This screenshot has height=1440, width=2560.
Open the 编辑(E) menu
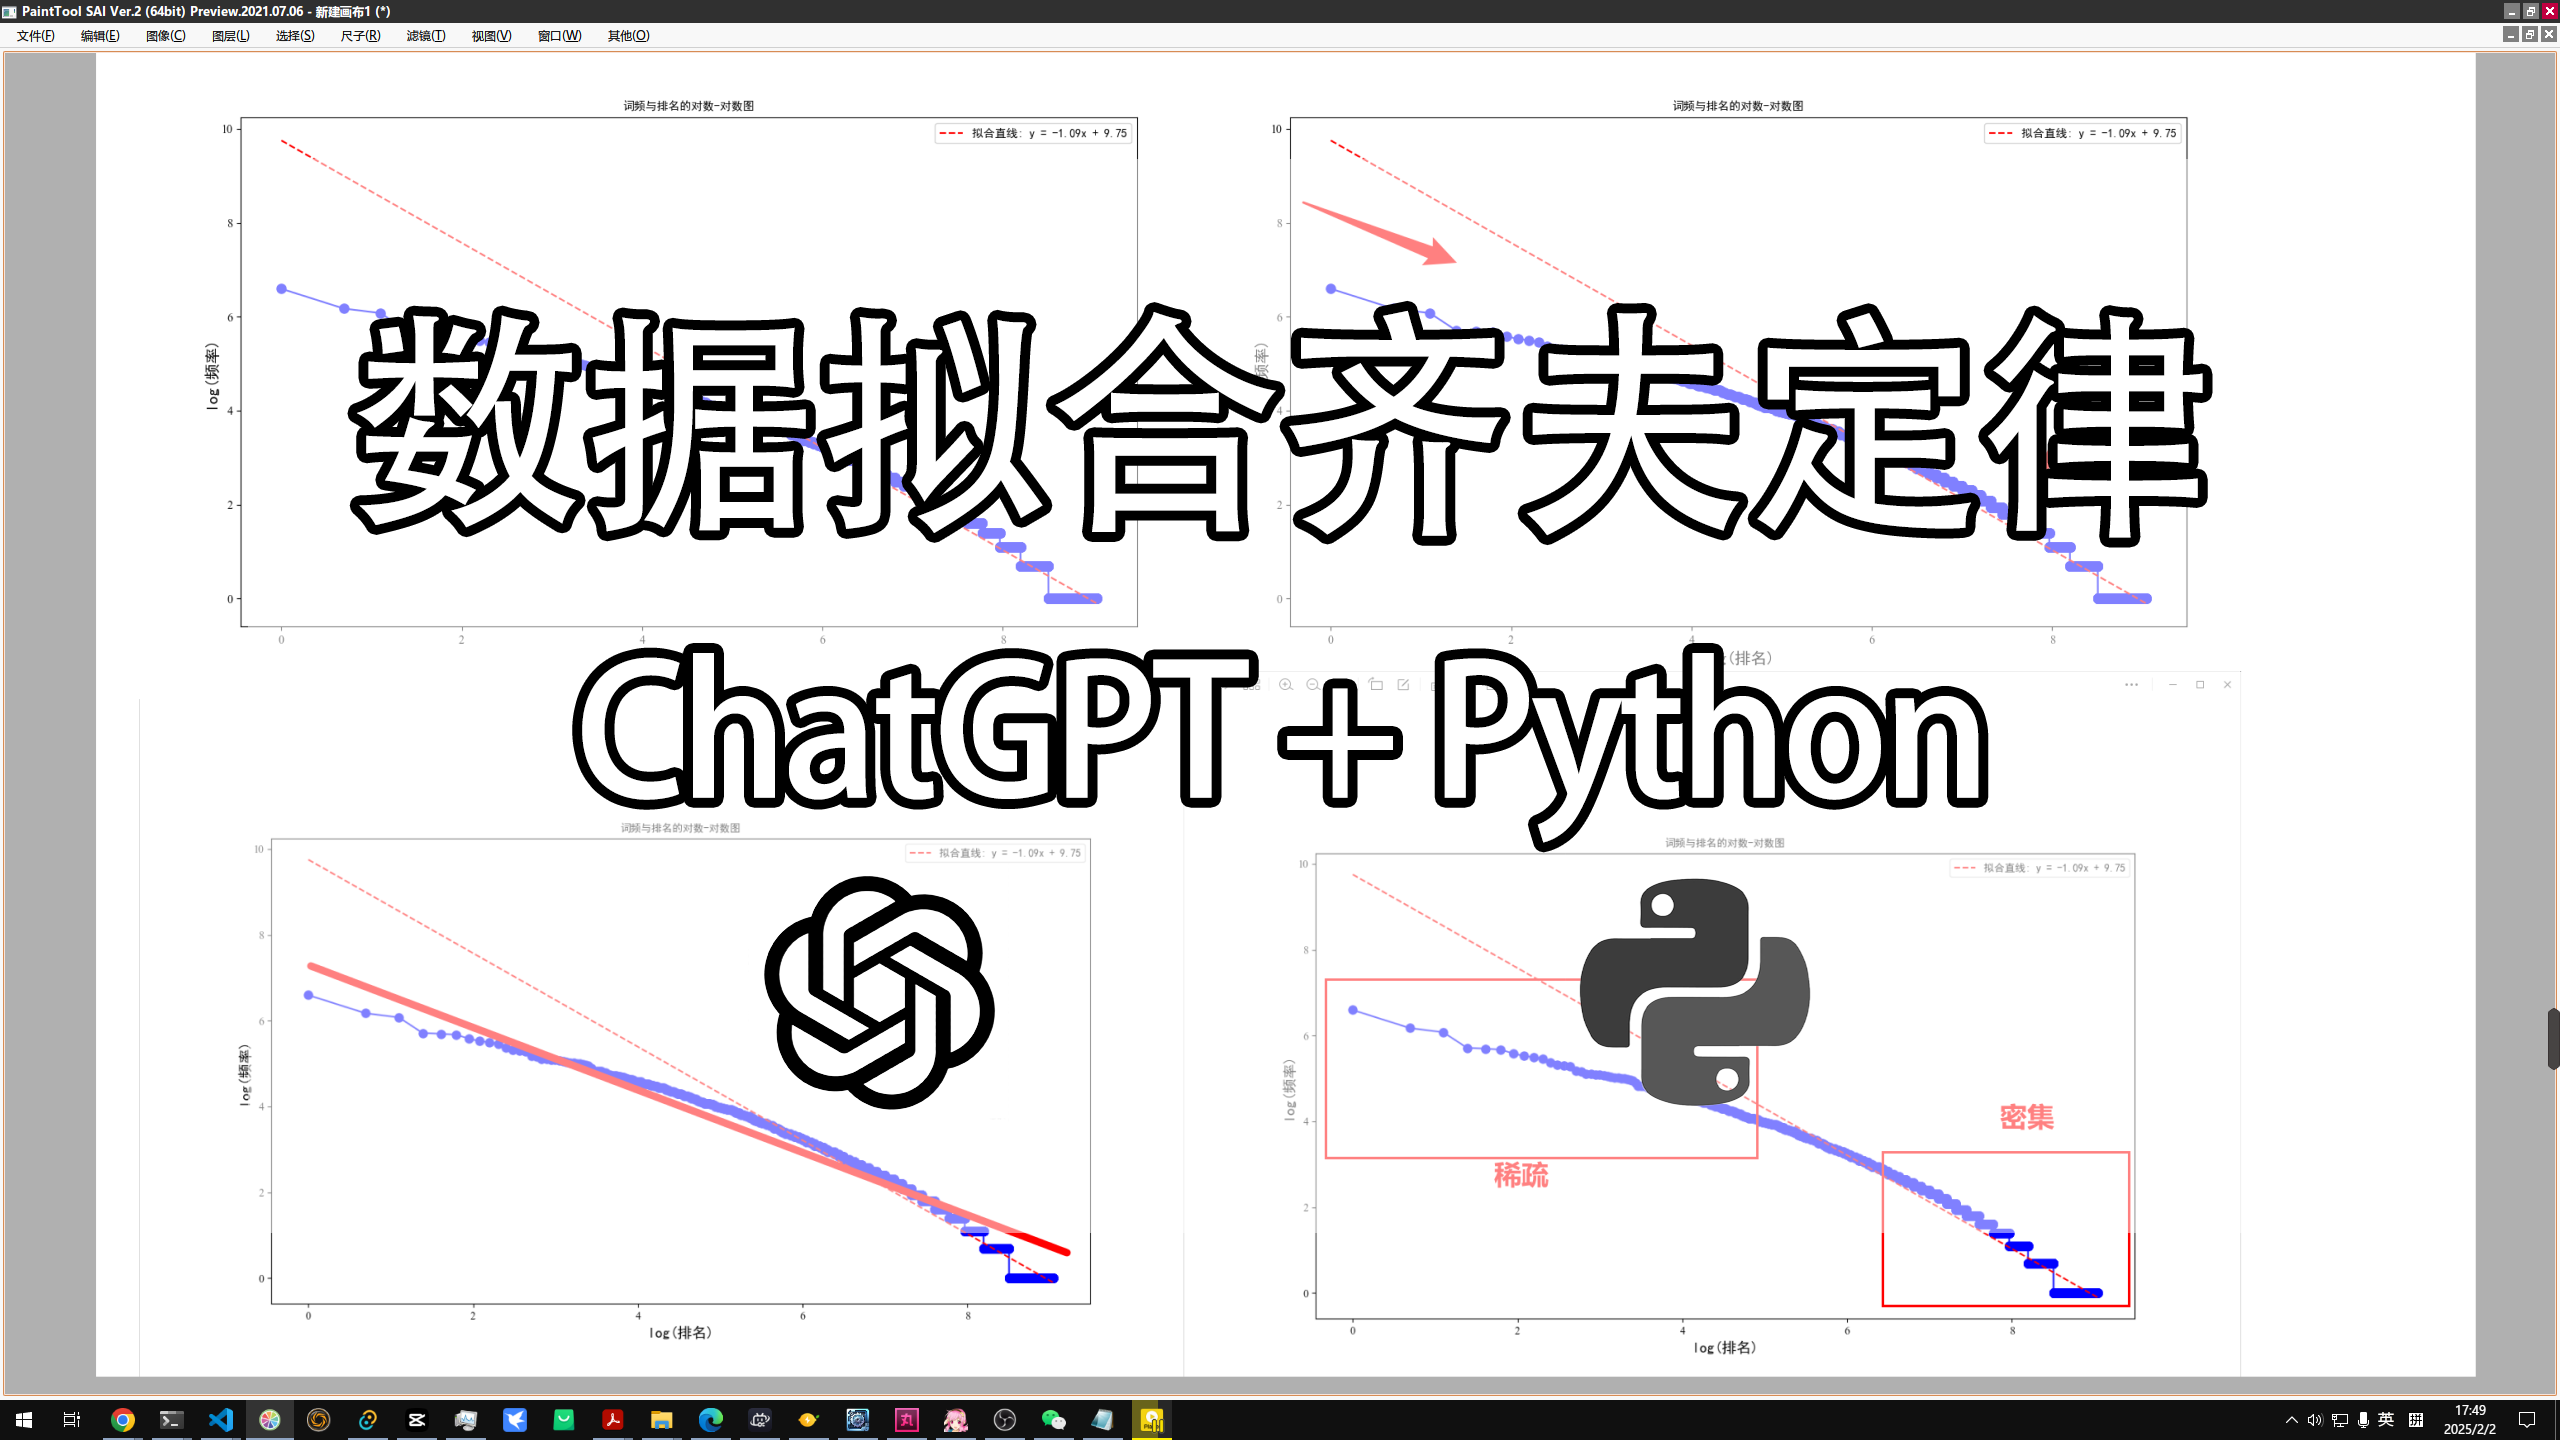tap(100, 36)
